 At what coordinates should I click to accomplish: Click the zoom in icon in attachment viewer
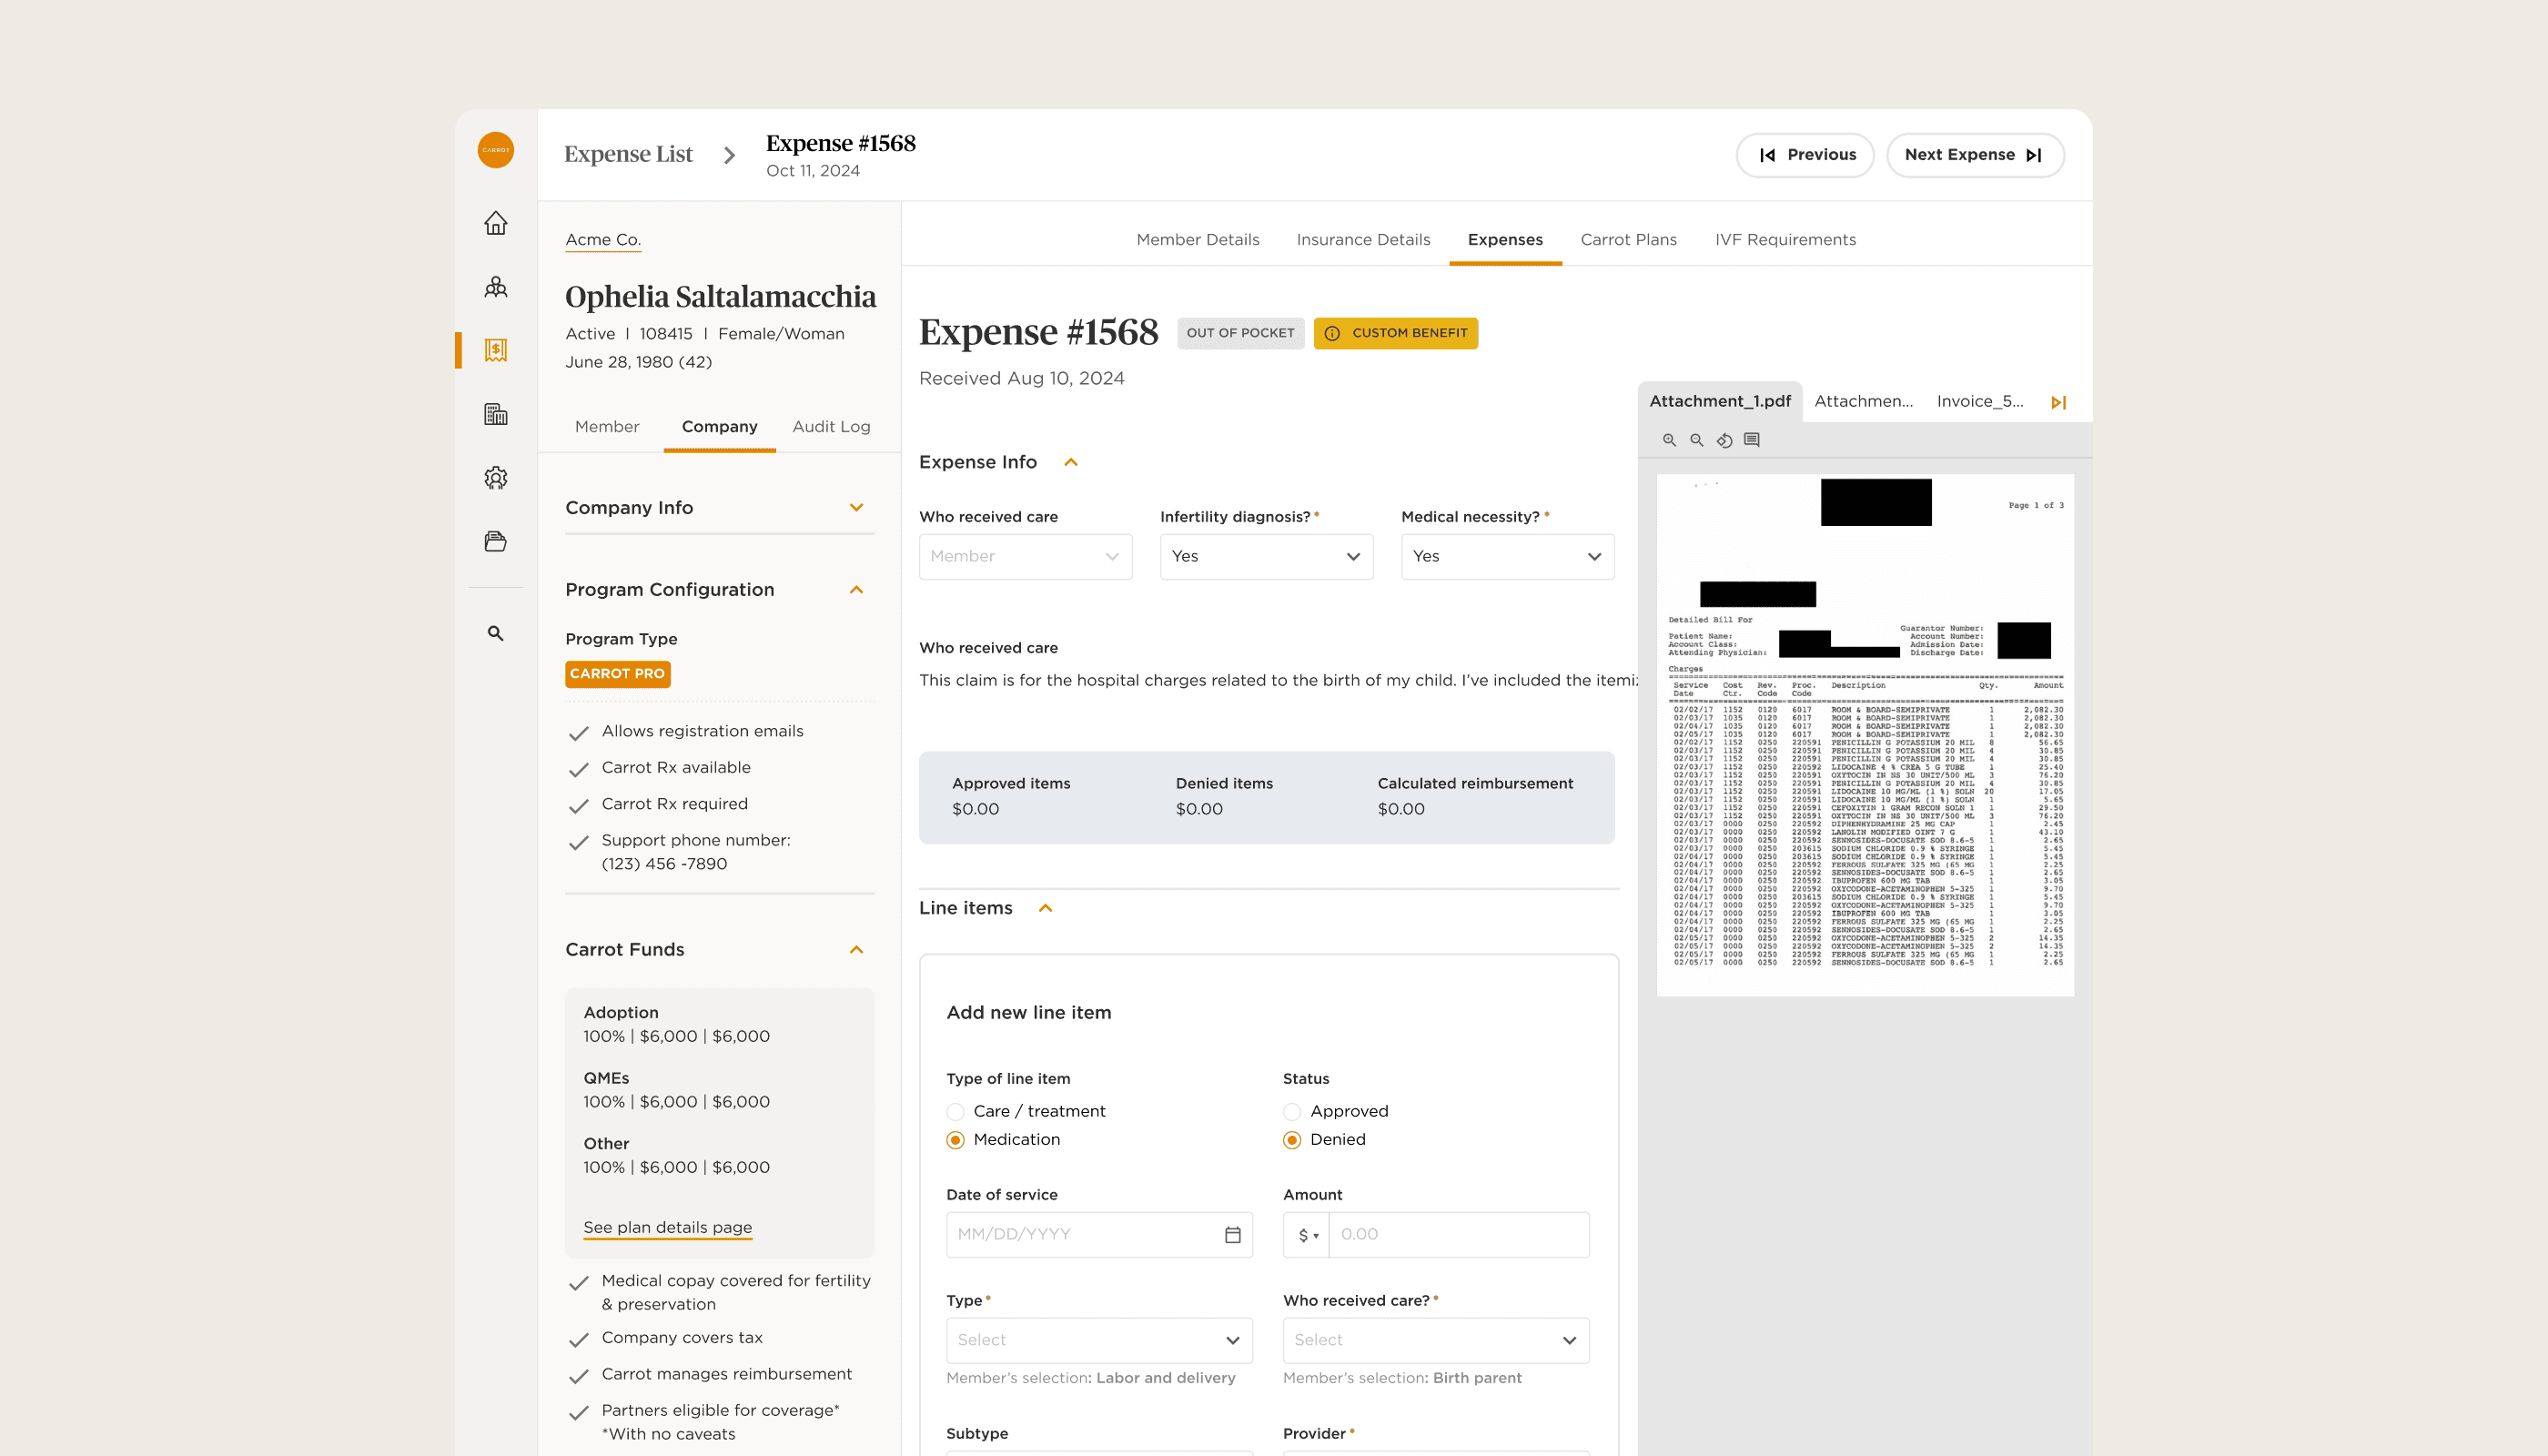pyautogui.click(x=1669, y=440)
